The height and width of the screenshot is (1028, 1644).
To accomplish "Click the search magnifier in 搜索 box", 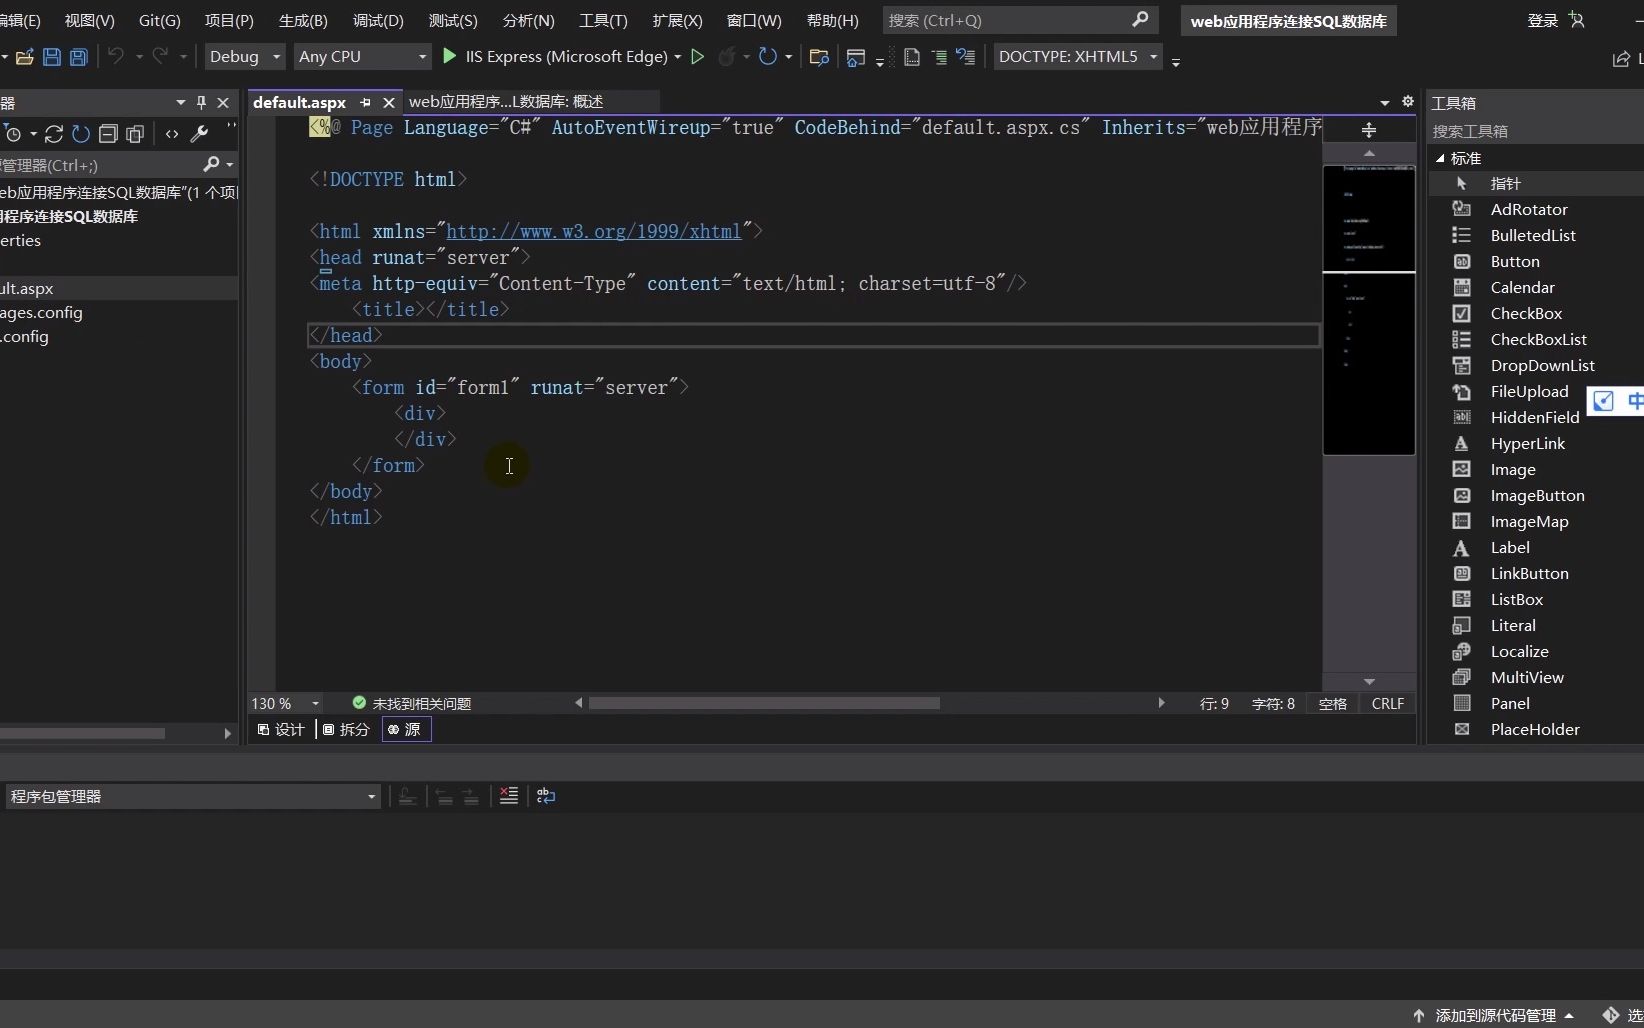I will click(x=1140, y=20).
